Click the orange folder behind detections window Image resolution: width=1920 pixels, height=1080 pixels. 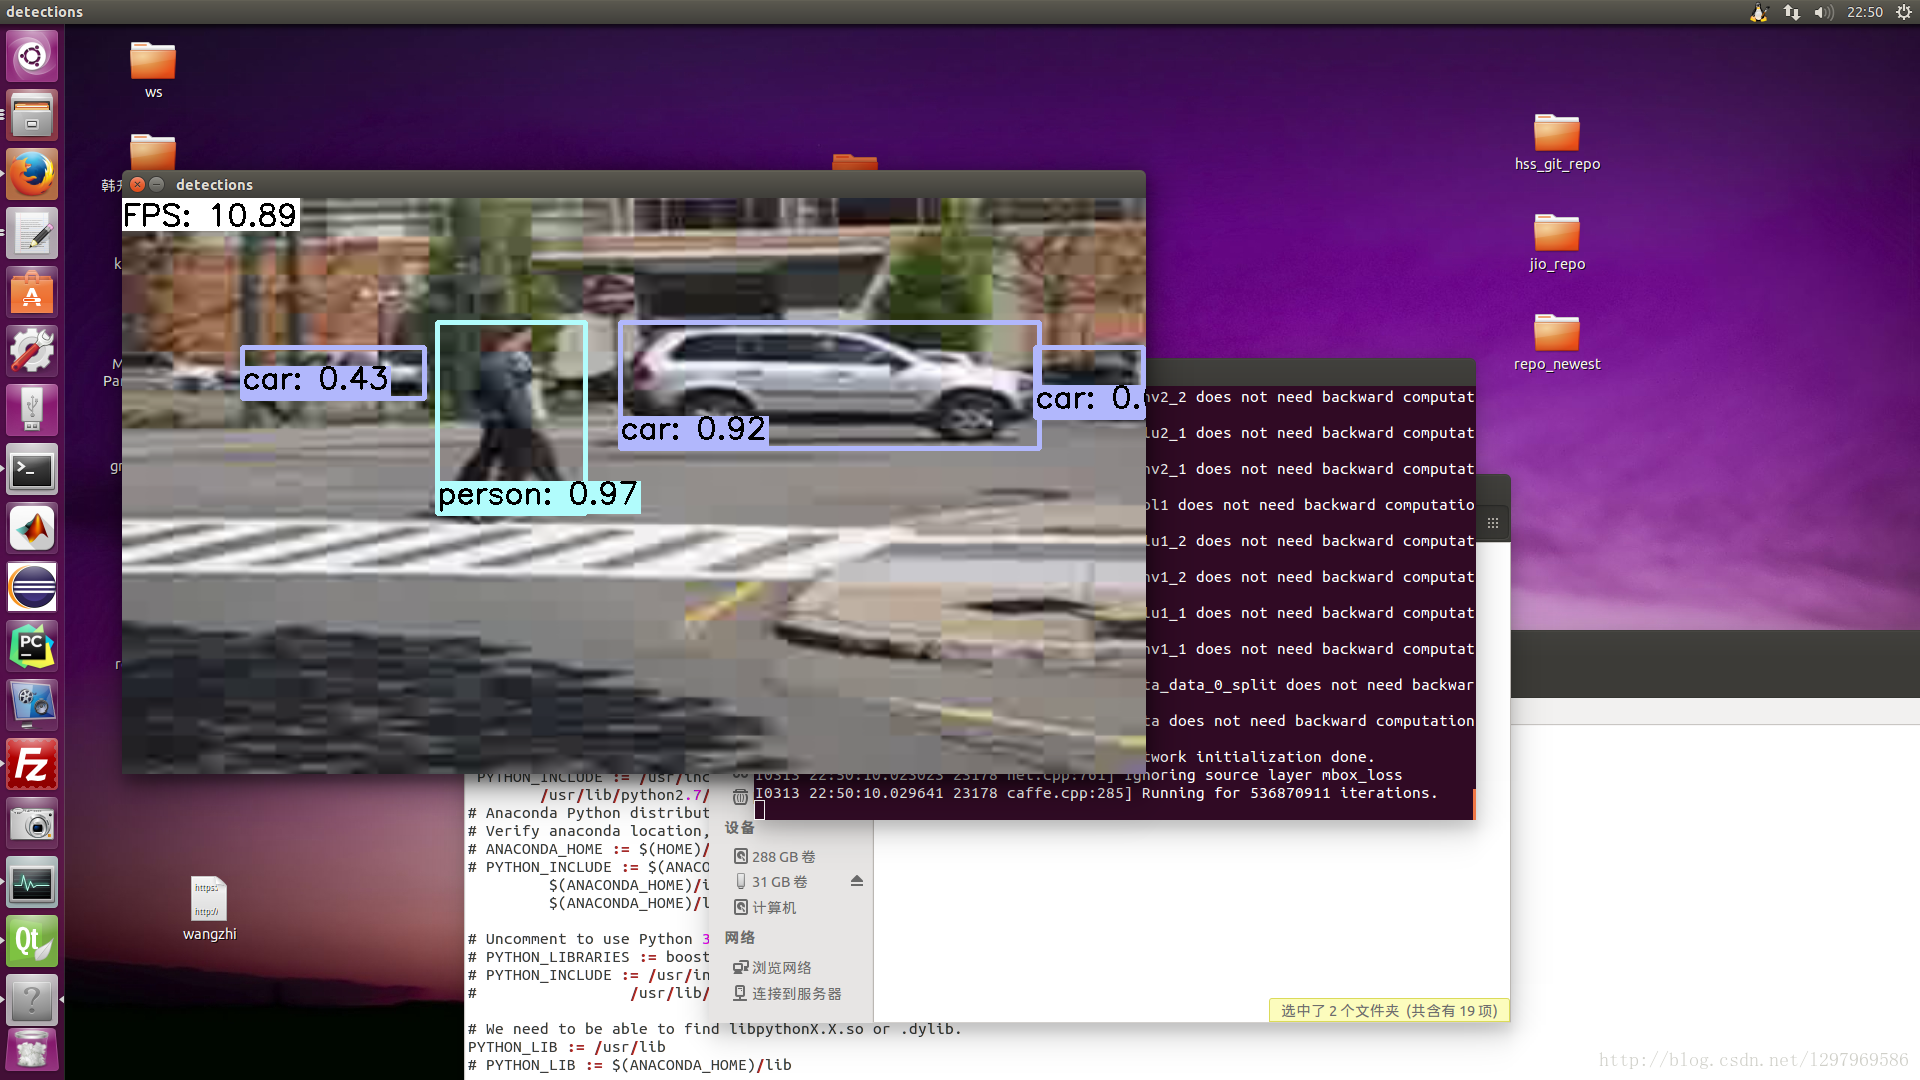(855, 162)
